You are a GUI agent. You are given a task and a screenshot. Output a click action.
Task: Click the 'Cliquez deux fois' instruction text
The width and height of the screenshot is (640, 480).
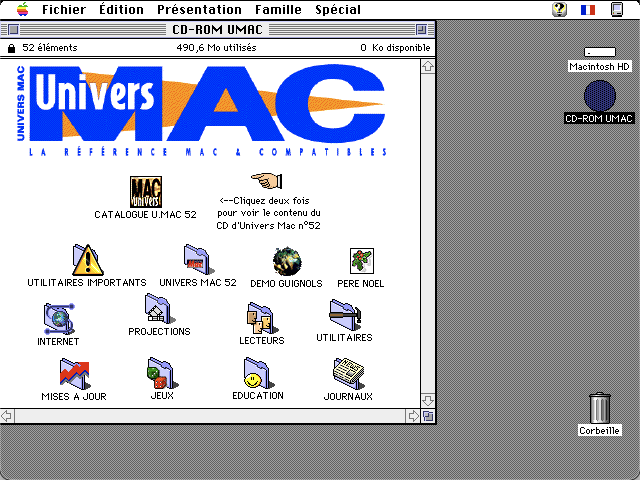pos(264,201)
